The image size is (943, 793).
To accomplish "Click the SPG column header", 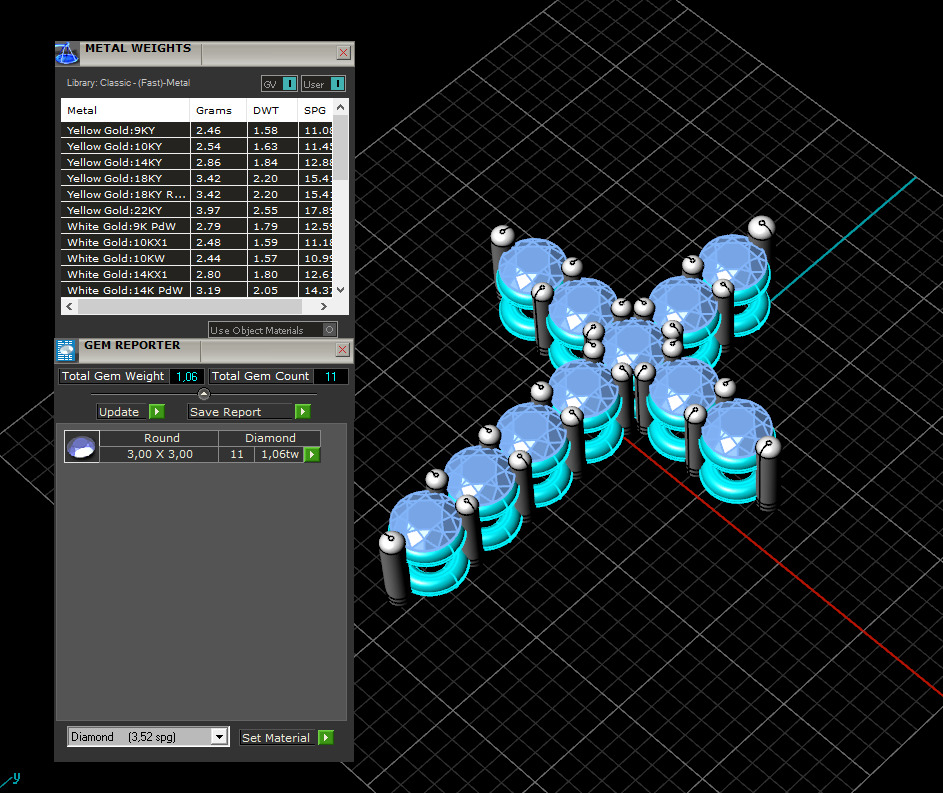I will [315, 110].
